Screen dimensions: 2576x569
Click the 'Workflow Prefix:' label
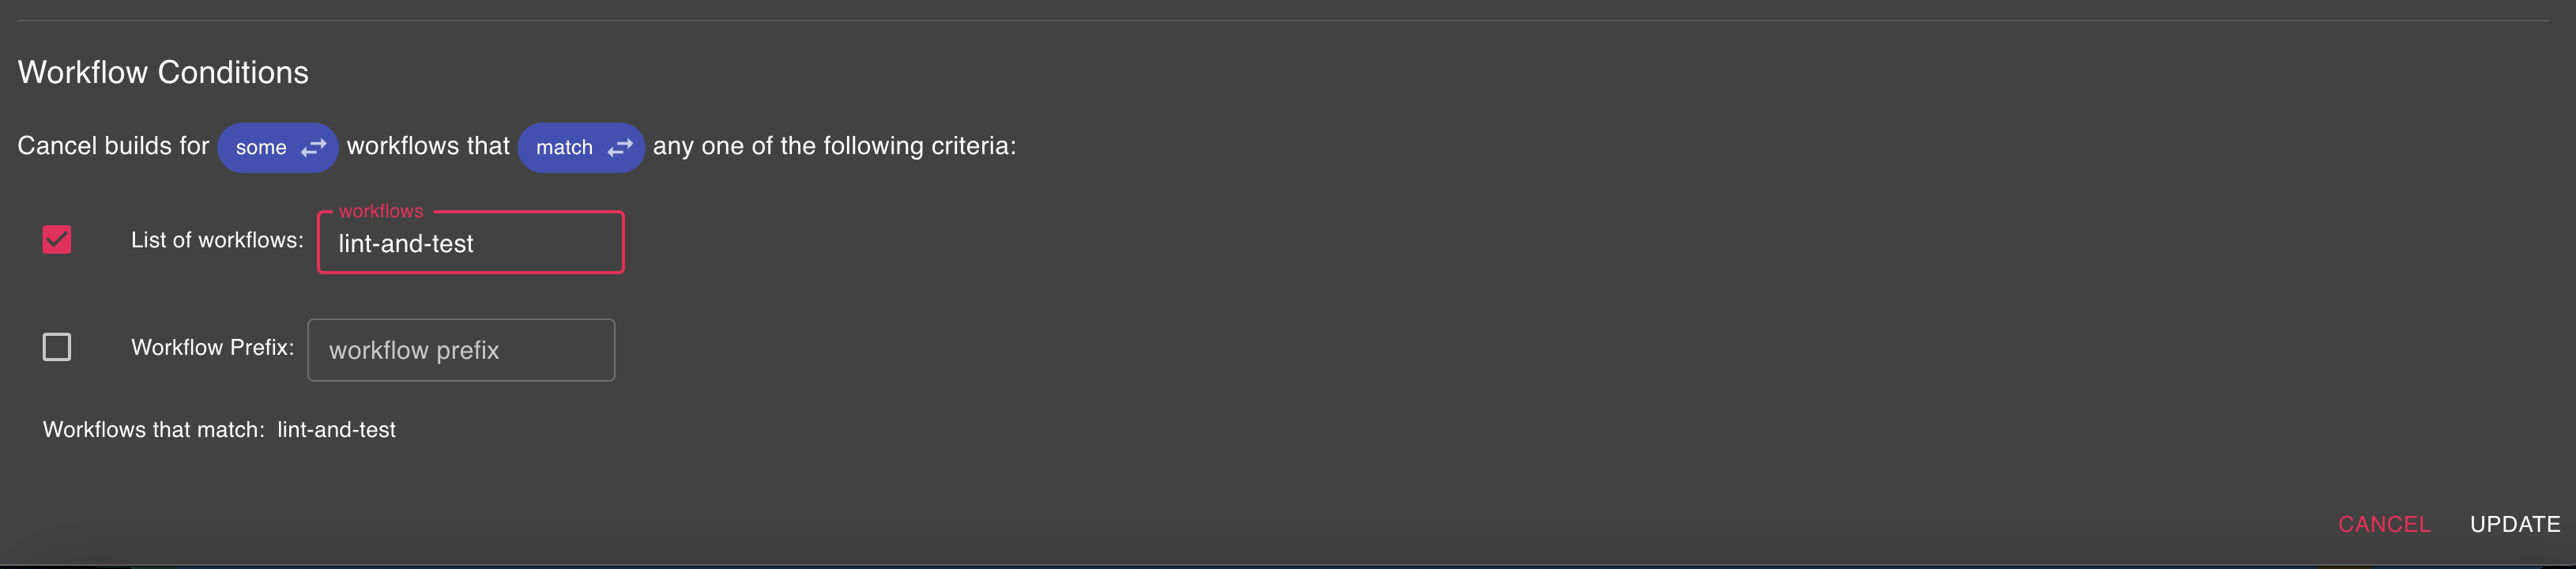click(213, 348)
